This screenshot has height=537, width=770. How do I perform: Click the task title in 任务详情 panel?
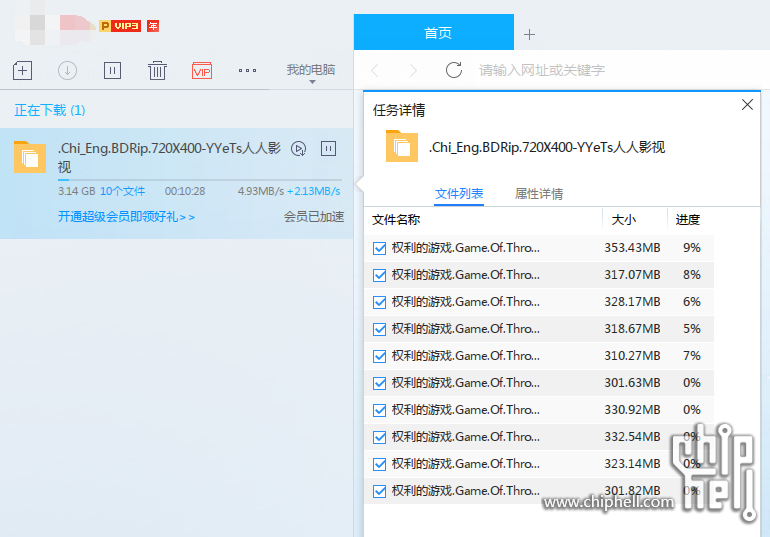coord(547,147)
